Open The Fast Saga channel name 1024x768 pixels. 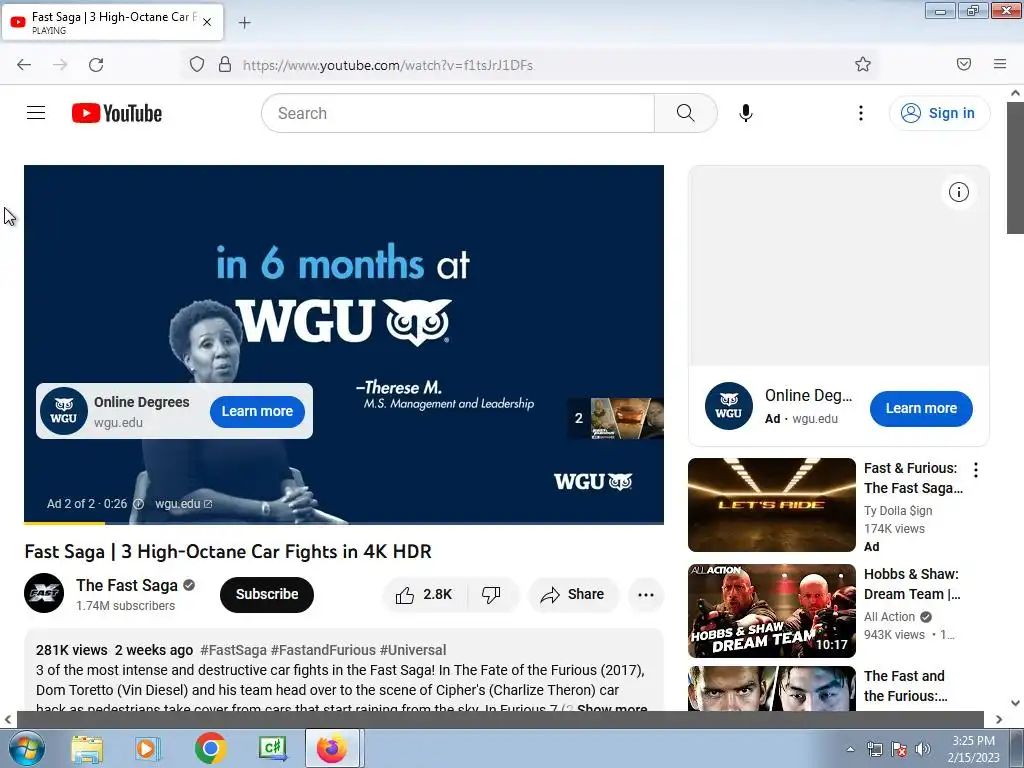pyautogui.click(x=127, y=585)
